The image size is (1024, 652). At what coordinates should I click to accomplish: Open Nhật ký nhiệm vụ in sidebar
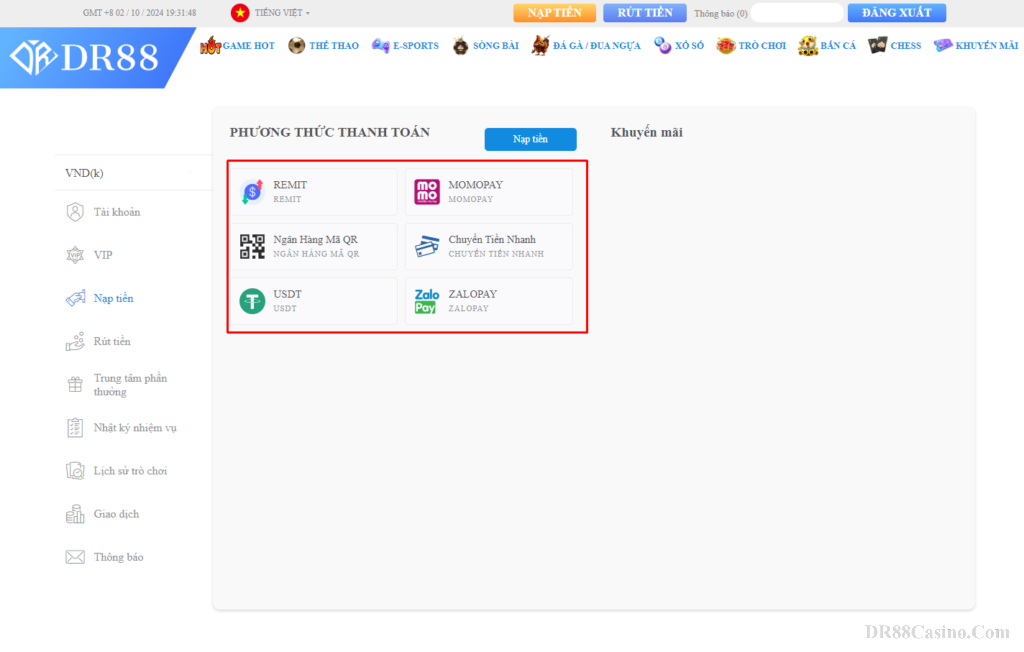[135, 428]
